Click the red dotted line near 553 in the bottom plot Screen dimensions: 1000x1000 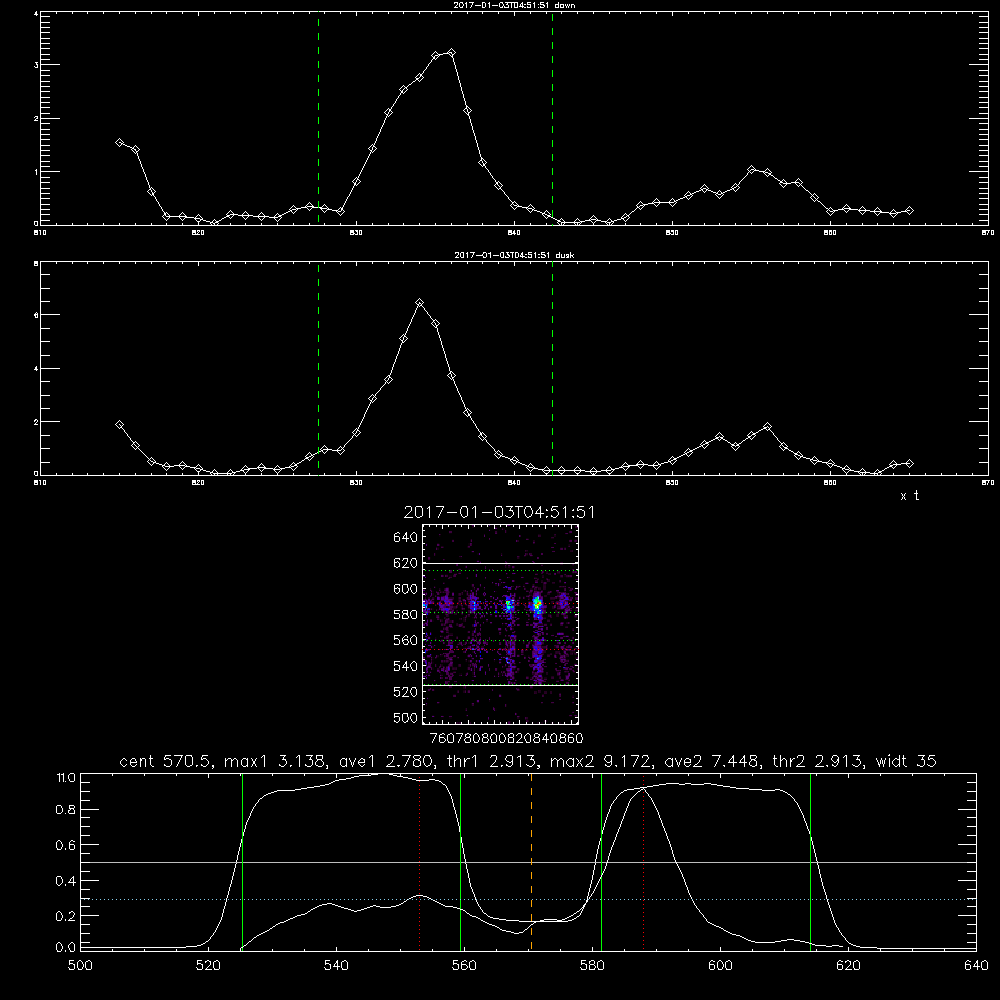[x=419, y=861]
